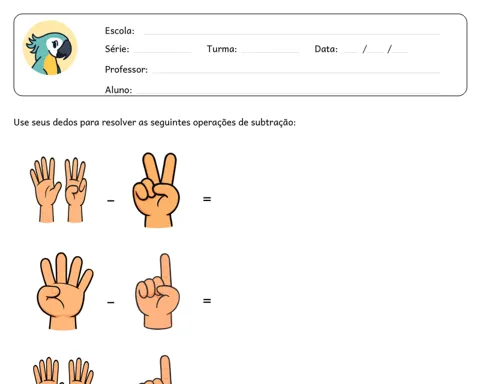The width and height of the screenshot is (480, 384).
Task: Click the instruction text about subtração
Action: (154, 123)
